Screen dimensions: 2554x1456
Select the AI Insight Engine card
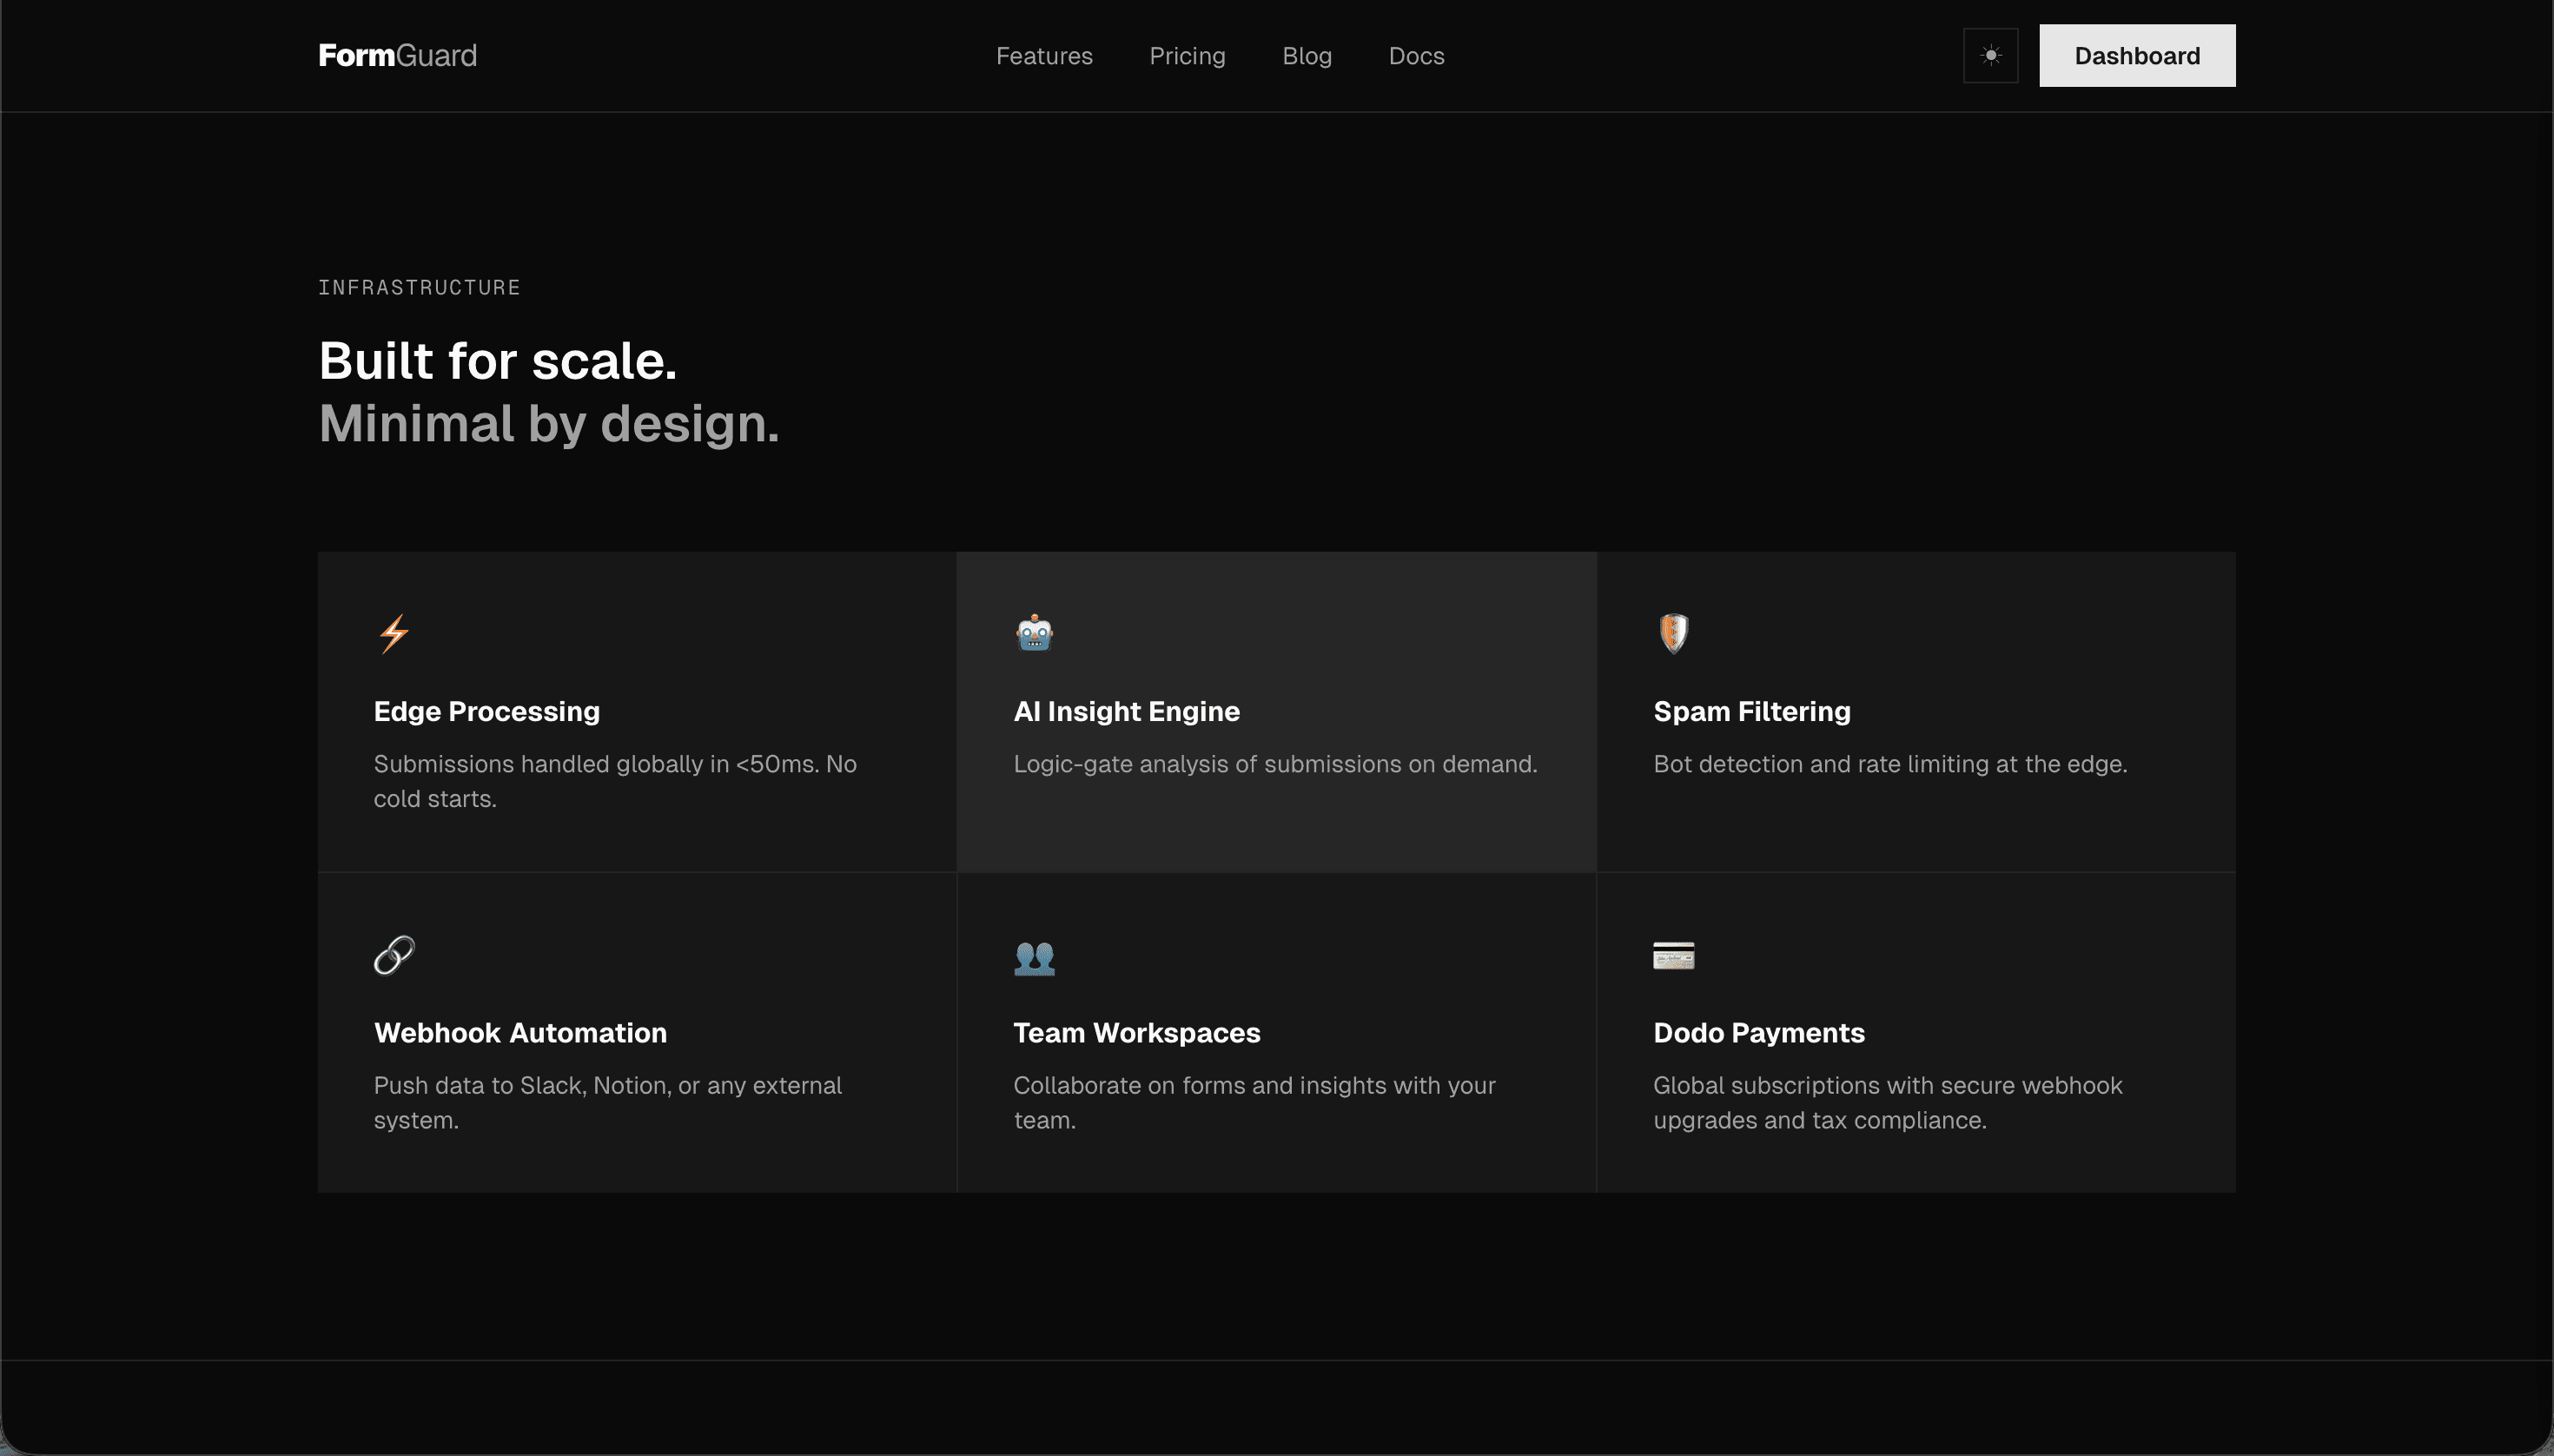pos(1276,712)
